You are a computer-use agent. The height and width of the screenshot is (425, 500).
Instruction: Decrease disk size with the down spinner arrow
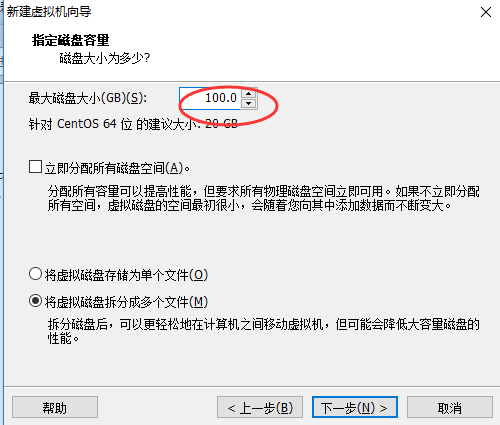point(249,104)
